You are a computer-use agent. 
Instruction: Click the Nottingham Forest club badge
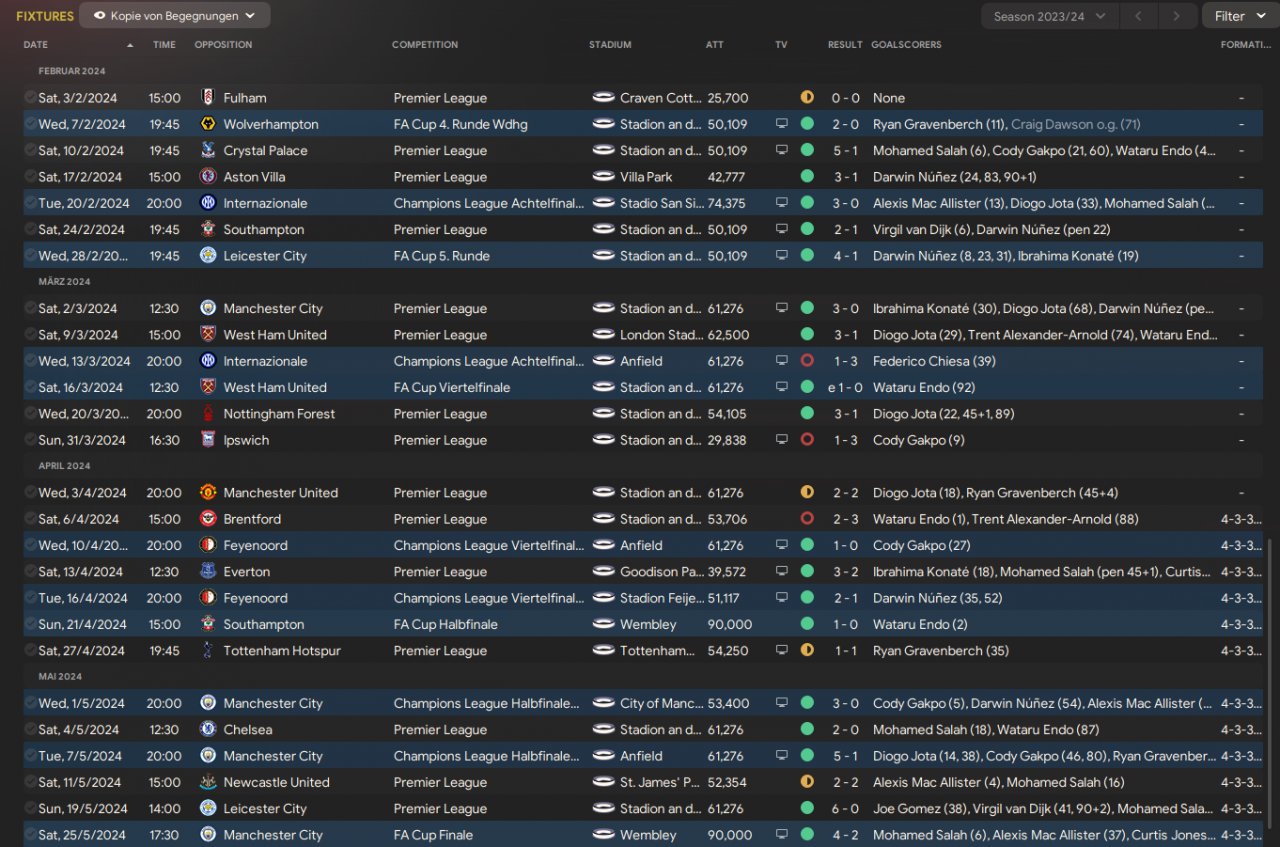(208, 414)
